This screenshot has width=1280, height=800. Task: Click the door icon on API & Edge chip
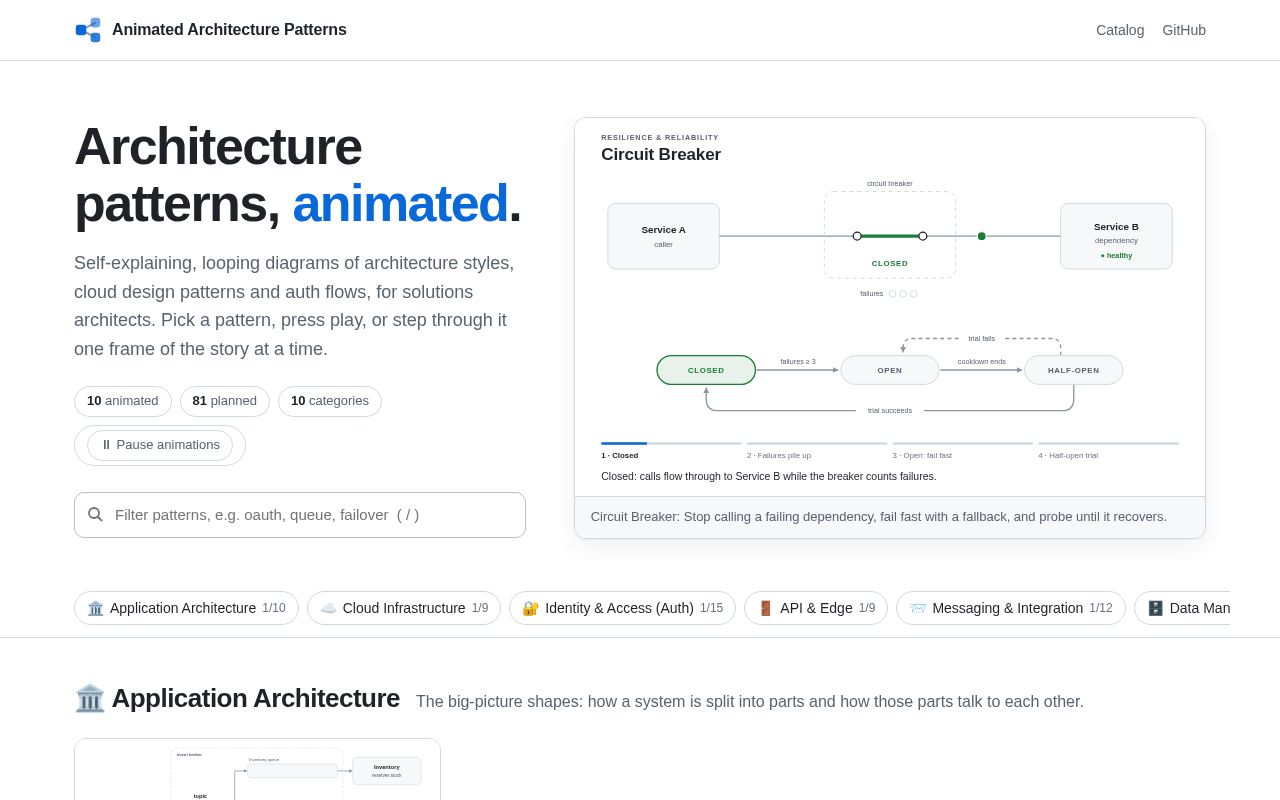766,608
